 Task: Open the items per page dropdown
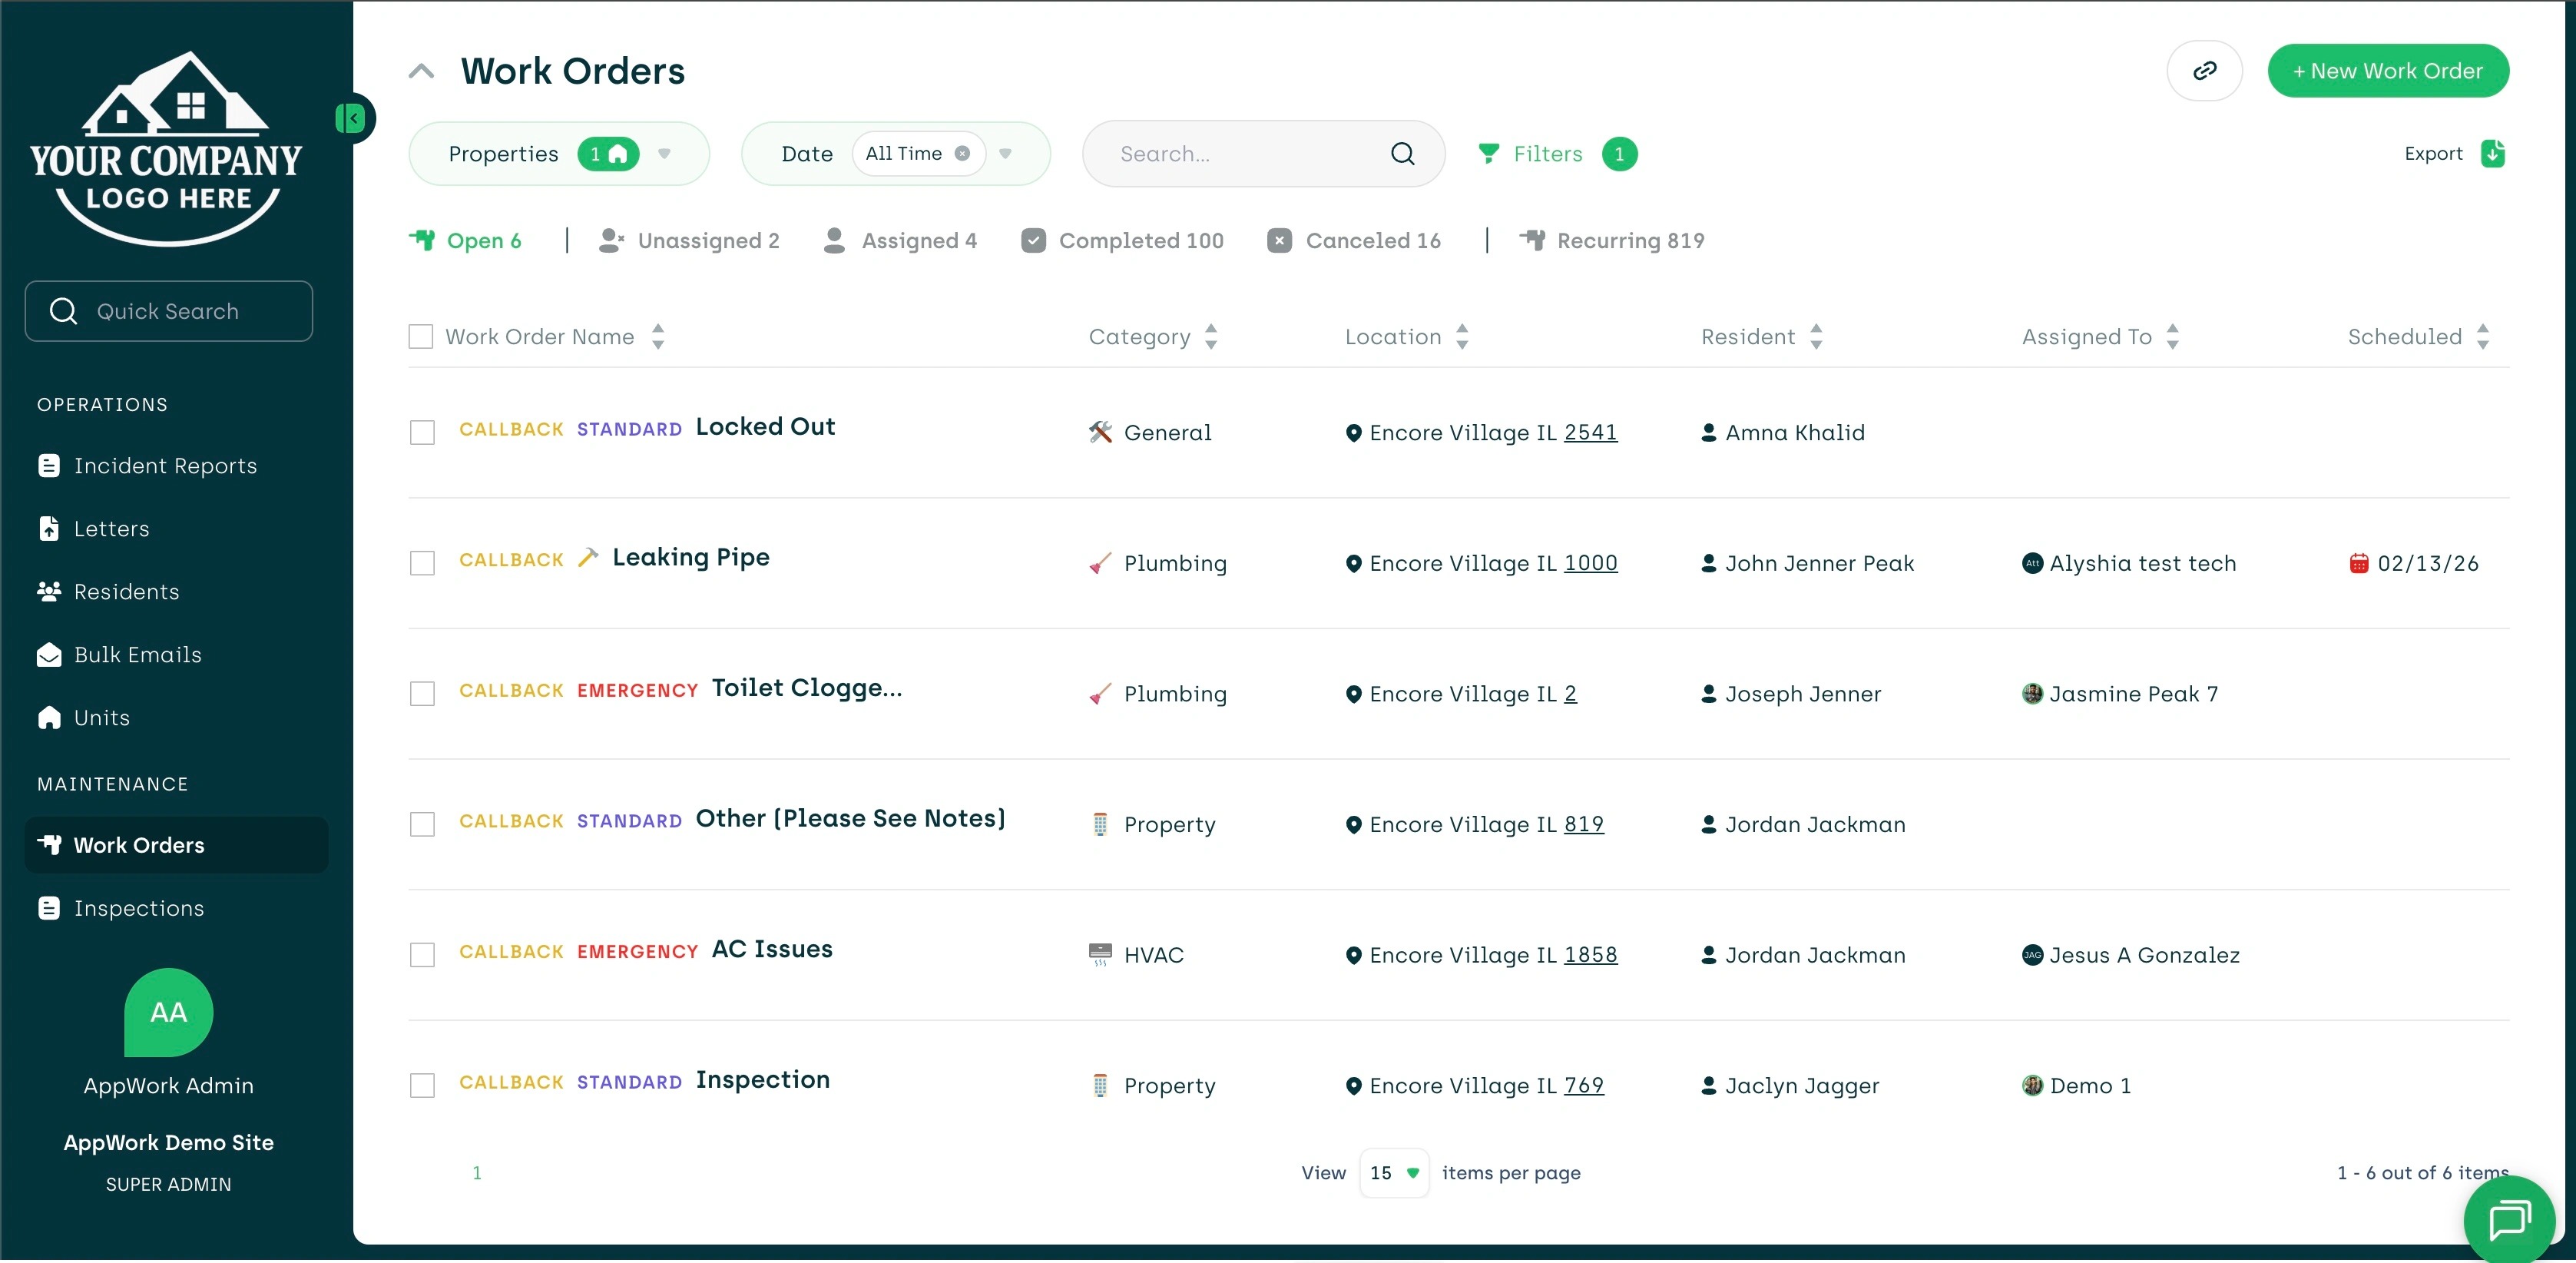1394,1173
